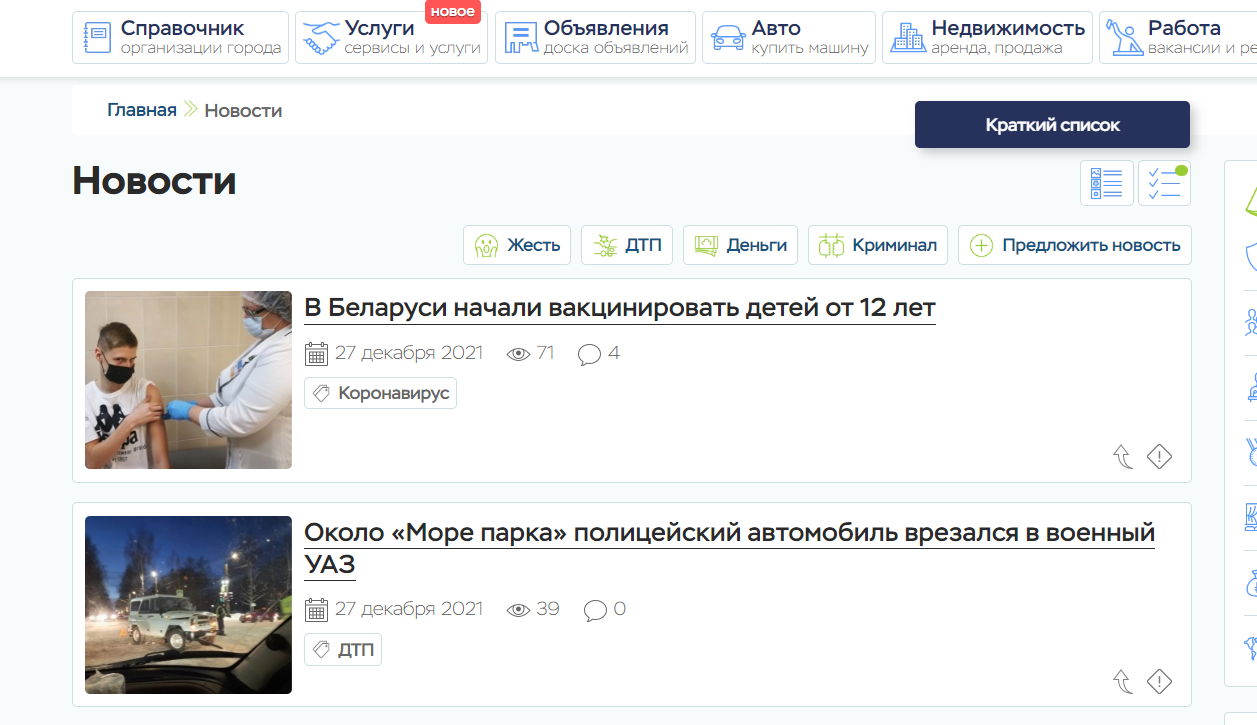Click the Главная breadcrumb link
This screenshot has height=725, width=1257.
[141, 110]
